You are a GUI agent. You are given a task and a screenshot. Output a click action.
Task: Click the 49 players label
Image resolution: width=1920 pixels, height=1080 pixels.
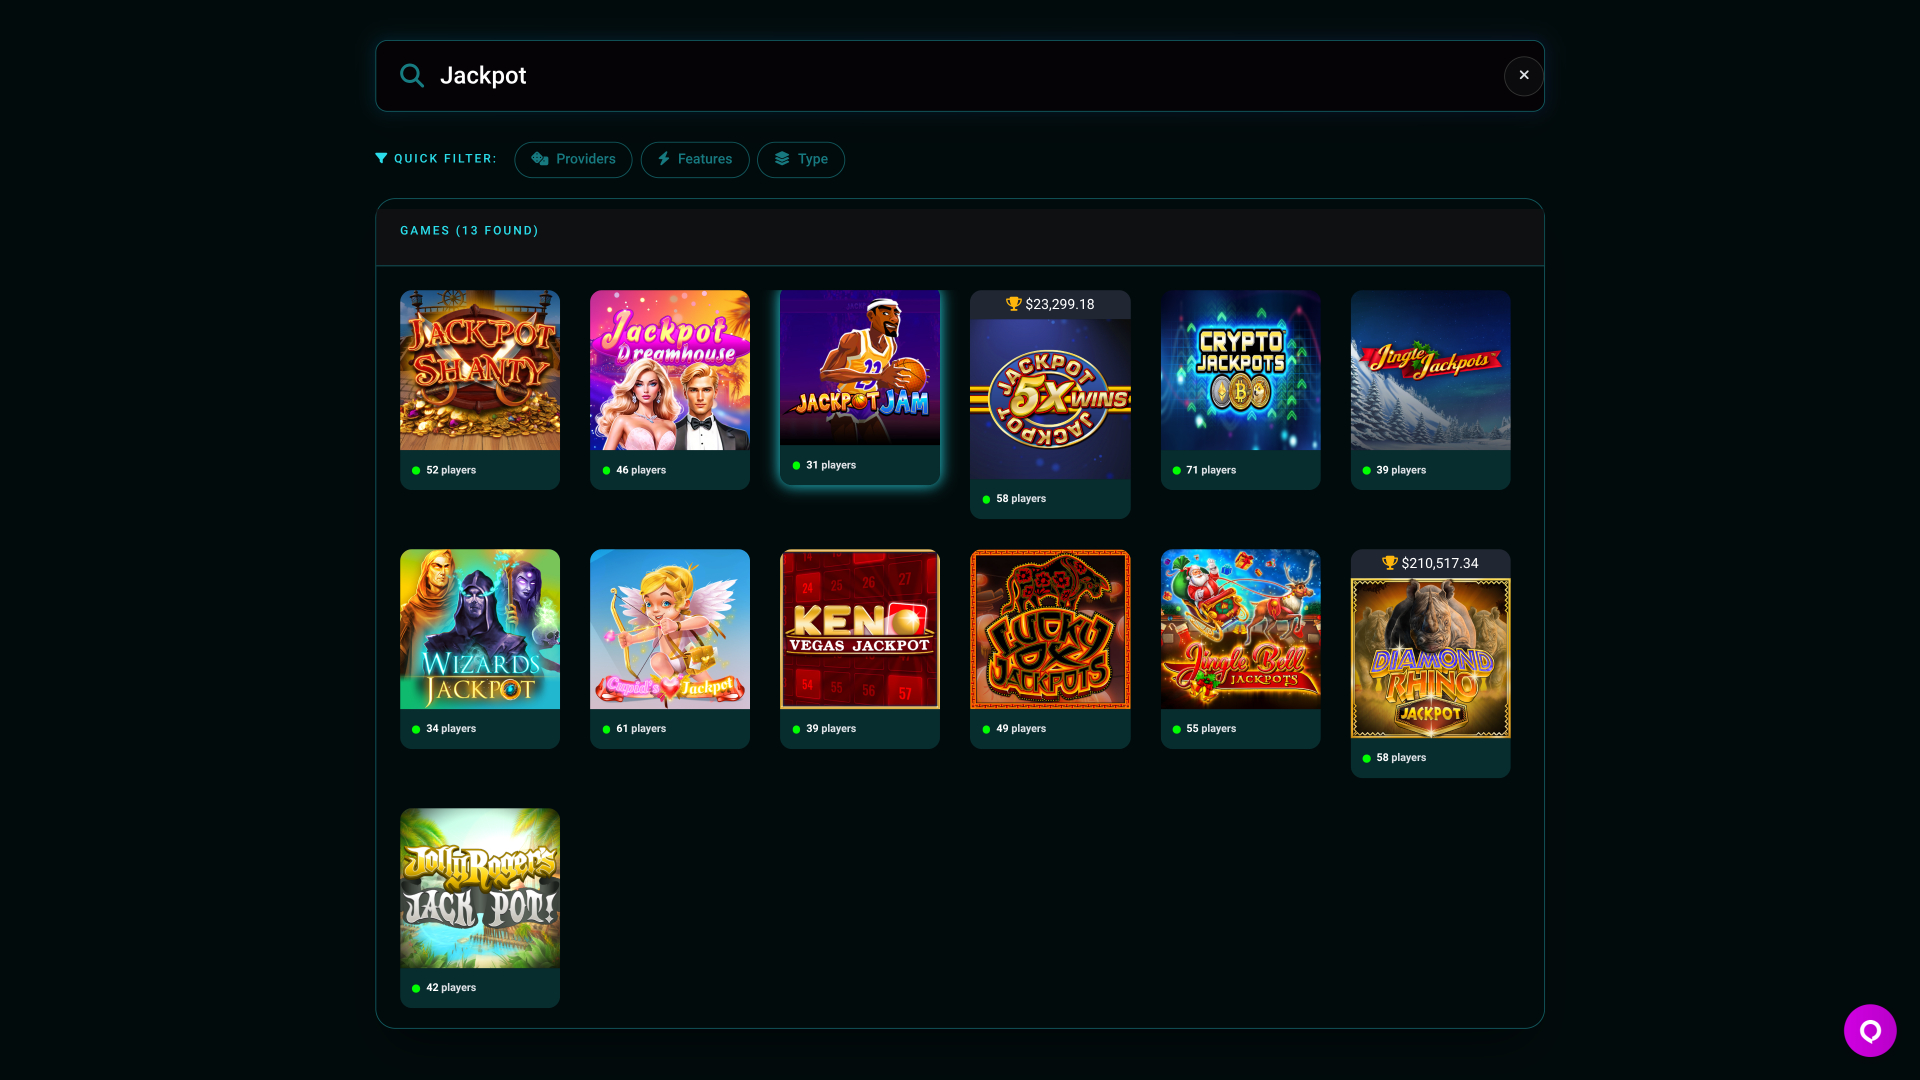coord(1021,729)
